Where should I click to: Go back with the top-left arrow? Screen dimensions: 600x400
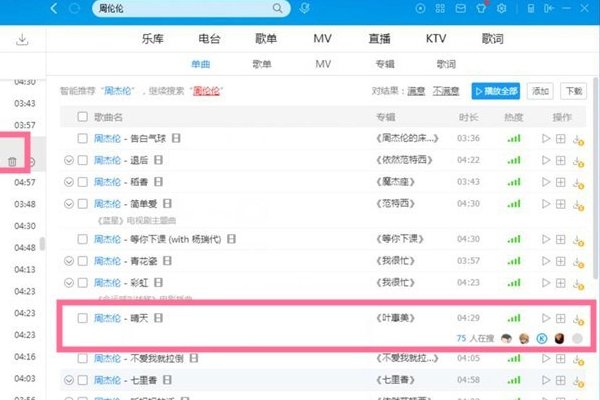point(54,8)
